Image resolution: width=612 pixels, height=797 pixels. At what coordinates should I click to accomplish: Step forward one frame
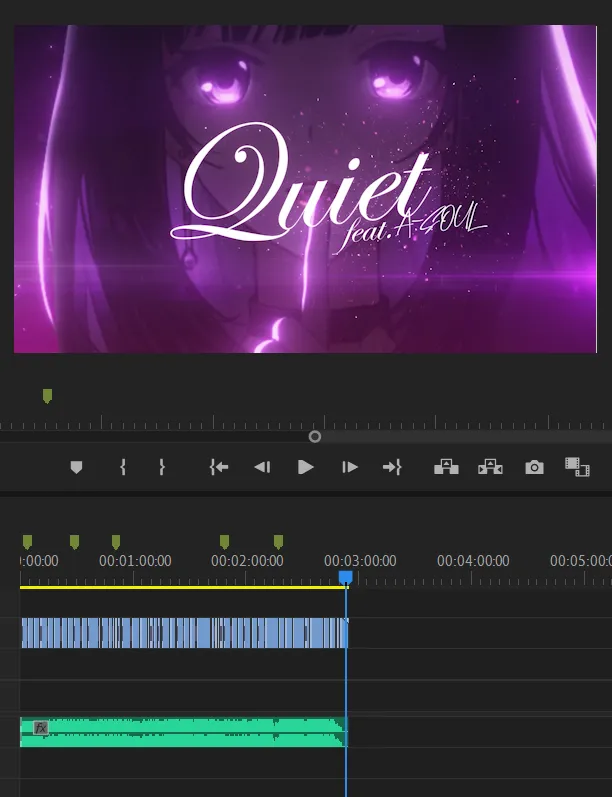click(x=349, y=467)
